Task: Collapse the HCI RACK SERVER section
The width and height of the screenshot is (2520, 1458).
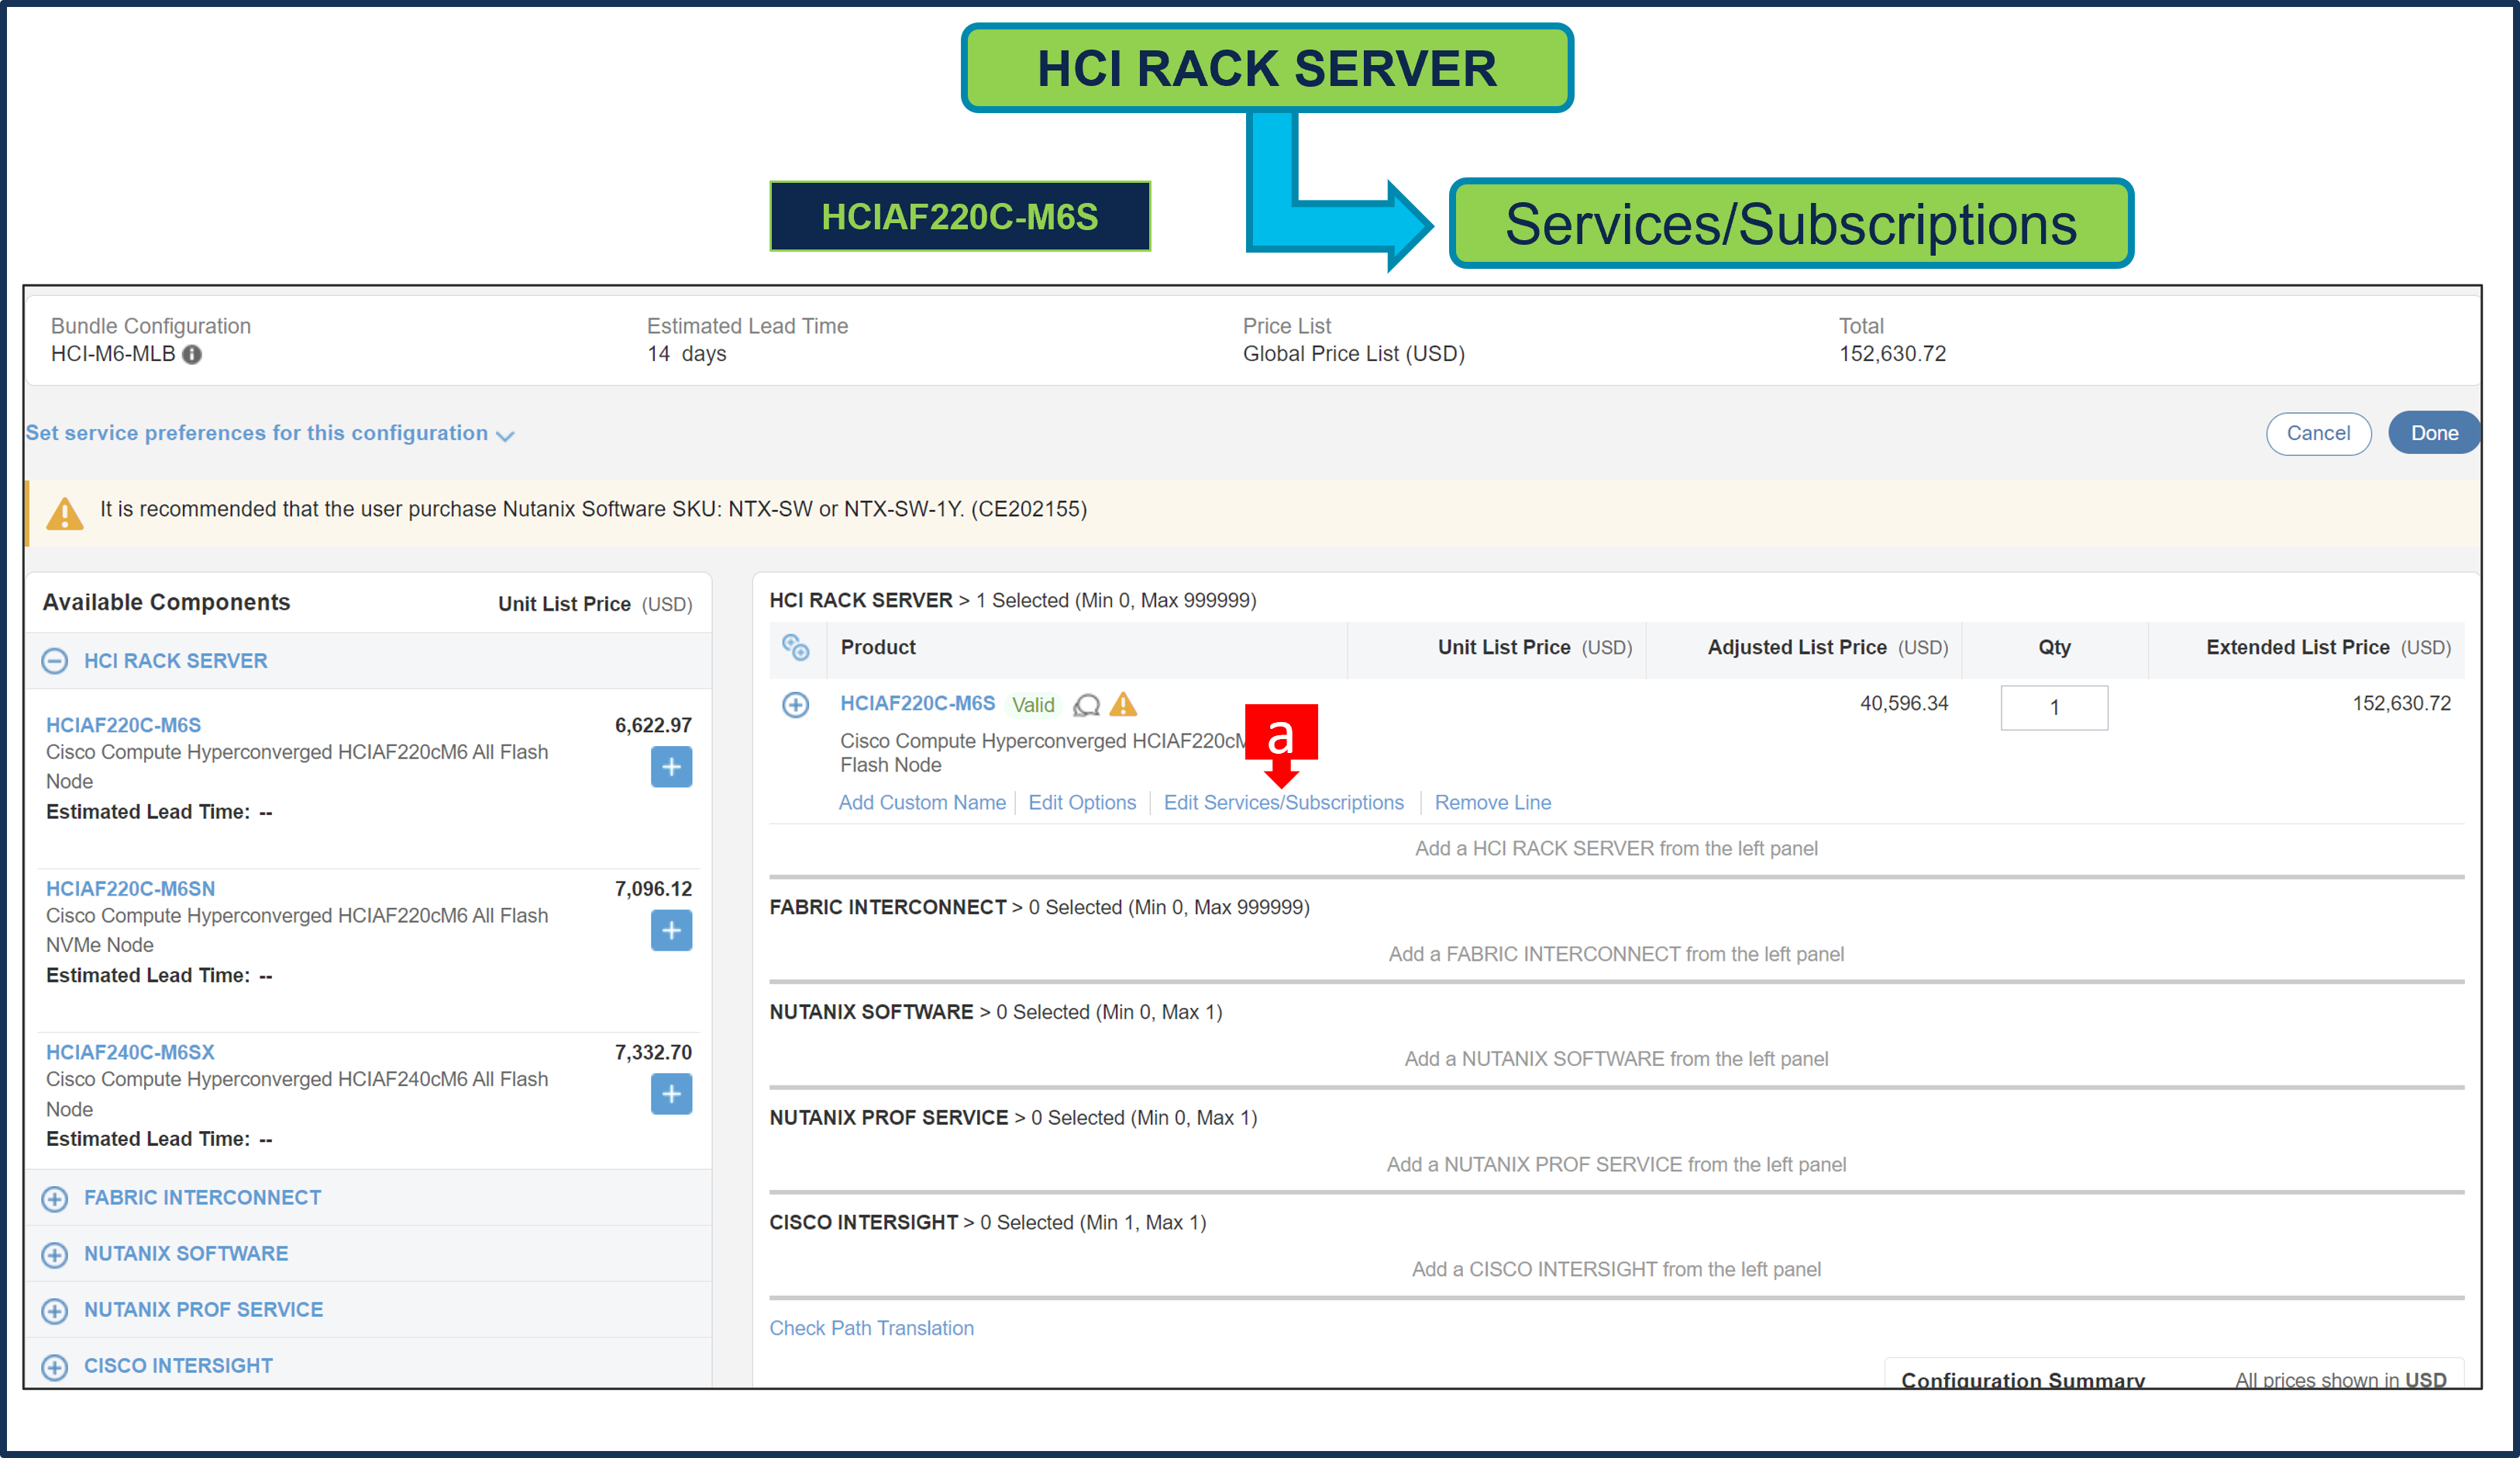Action: pos(55,661)
